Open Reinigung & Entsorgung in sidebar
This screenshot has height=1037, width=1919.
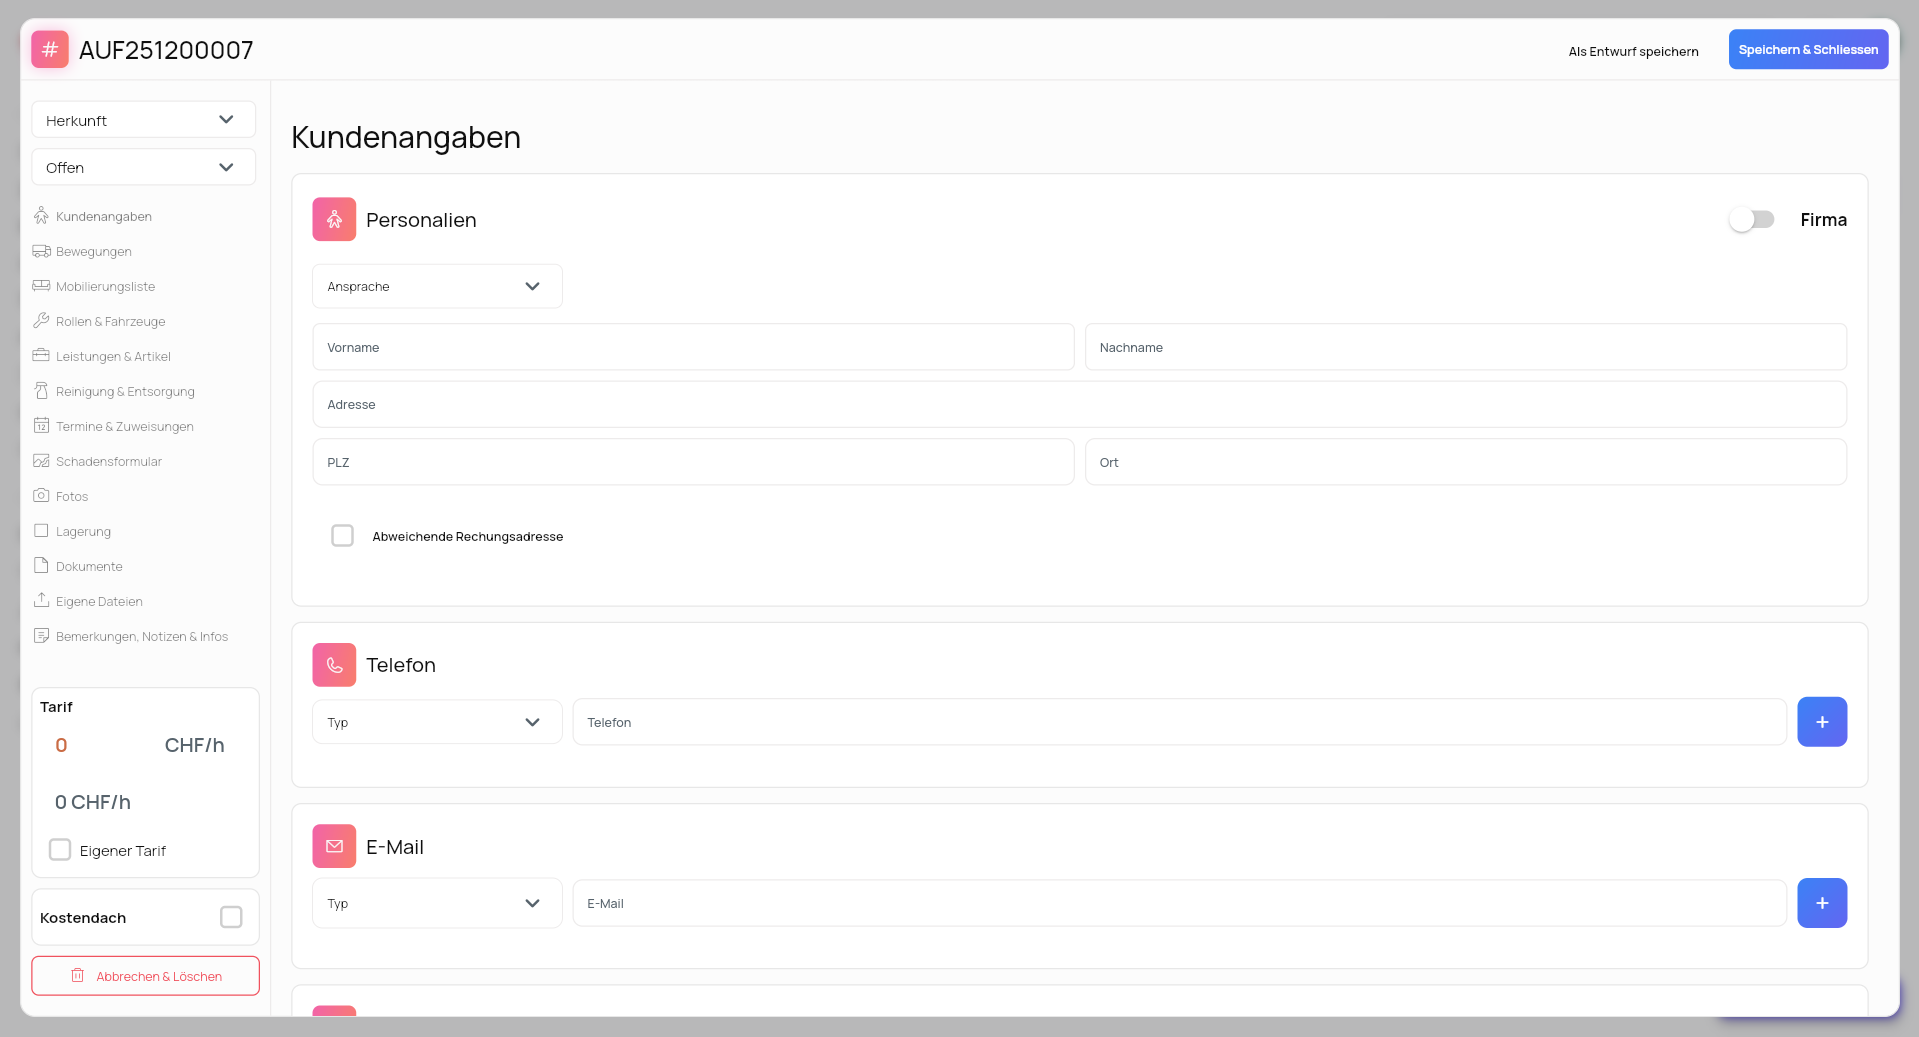point(125,392)
